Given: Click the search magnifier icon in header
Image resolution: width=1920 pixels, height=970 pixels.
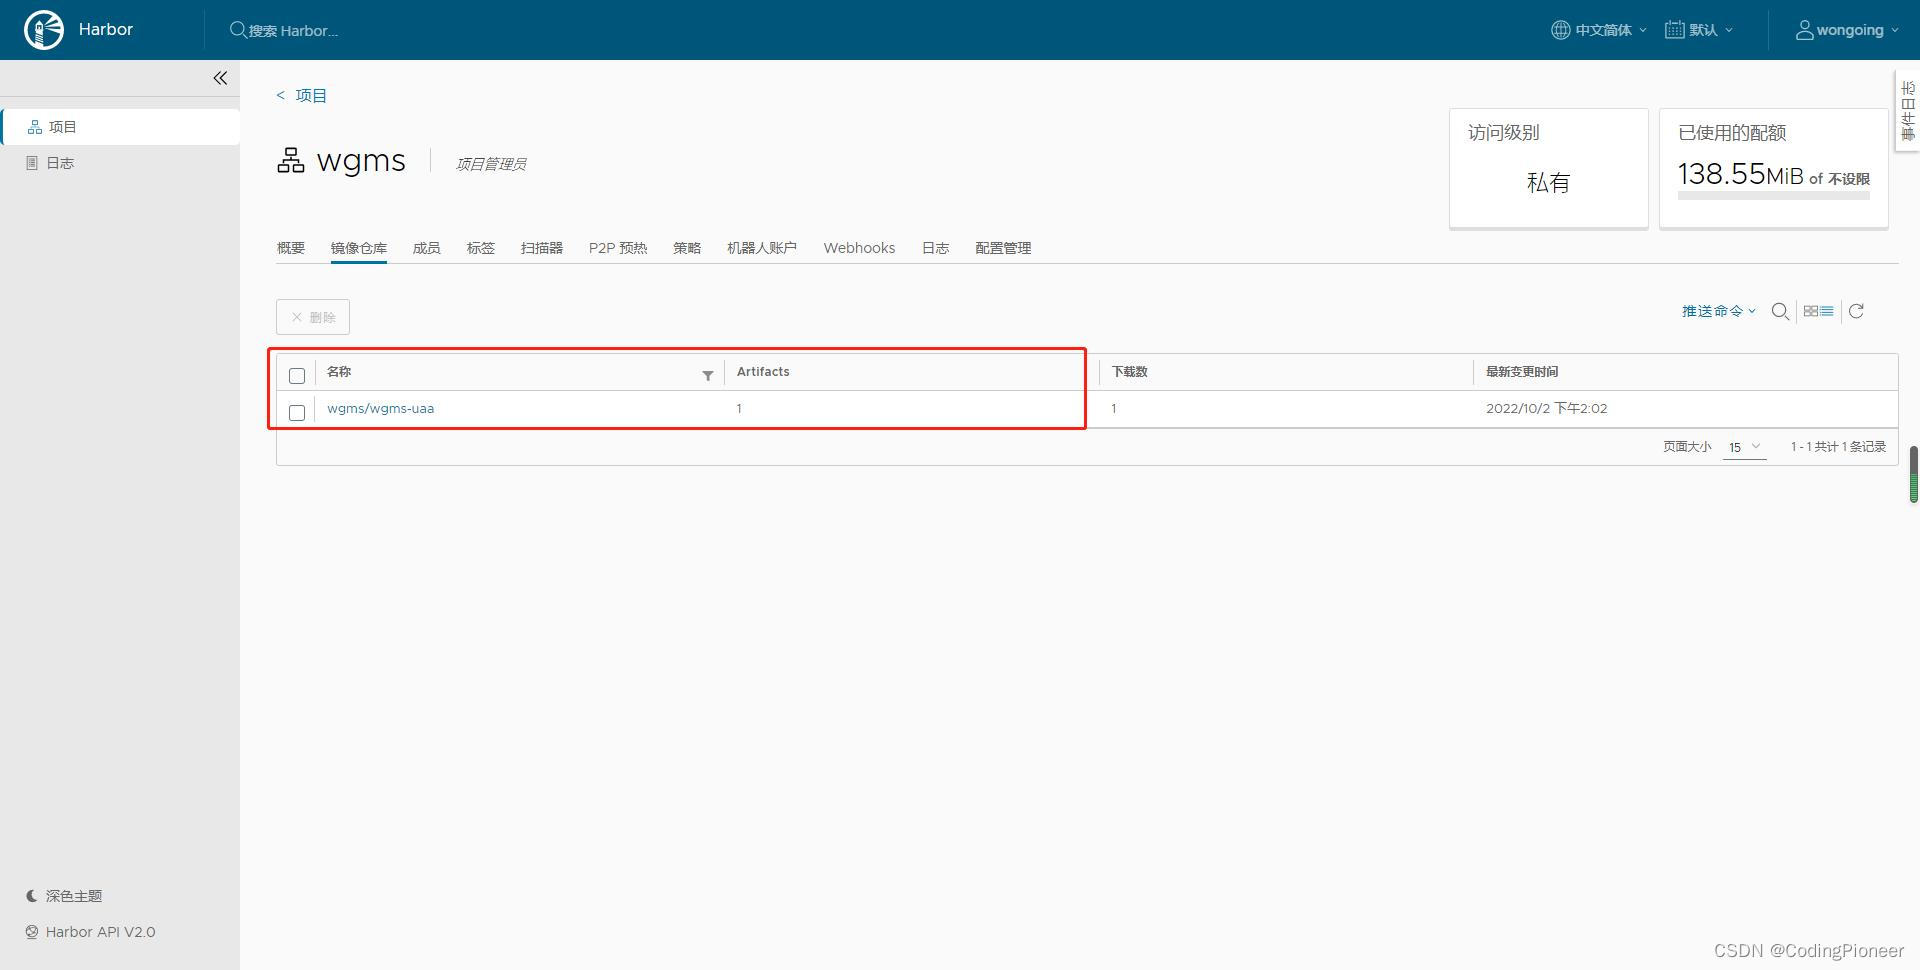Looking at the screenshot, I should 238,30.
